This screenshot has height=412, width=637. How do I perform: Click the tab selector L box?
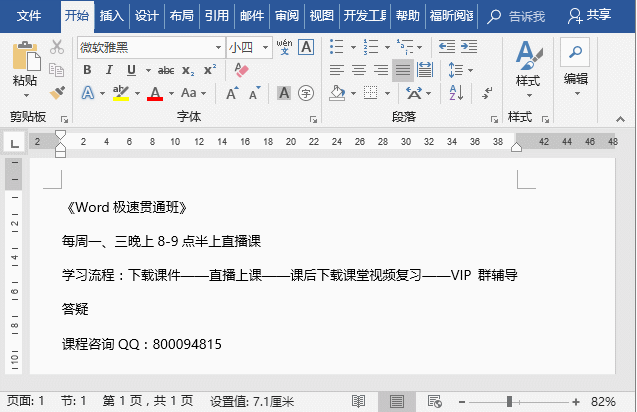click(x=15, y=143)
